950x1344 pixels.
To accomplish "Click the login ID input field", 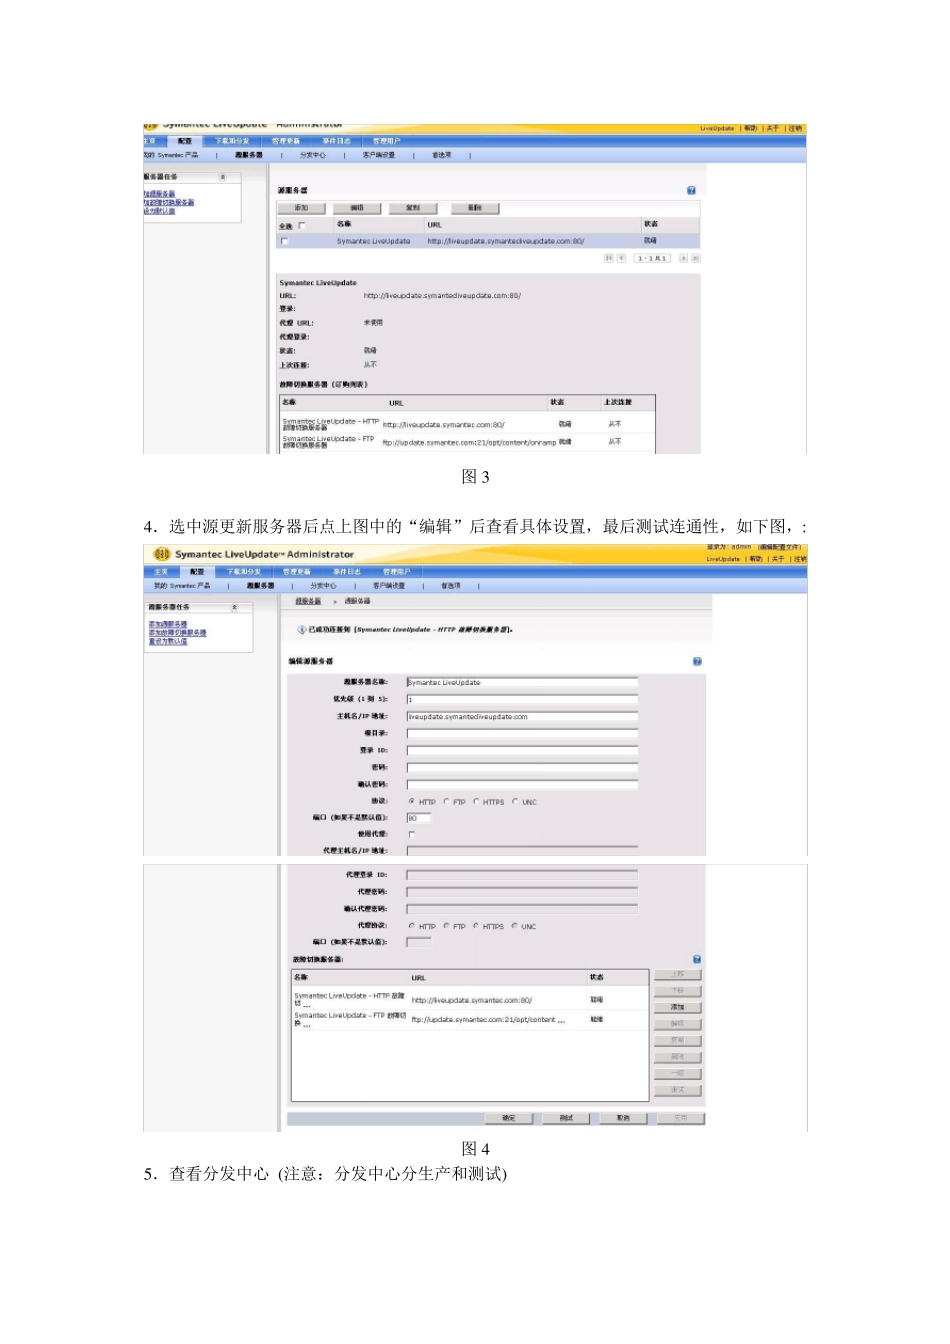I will [x=522, y=750].
